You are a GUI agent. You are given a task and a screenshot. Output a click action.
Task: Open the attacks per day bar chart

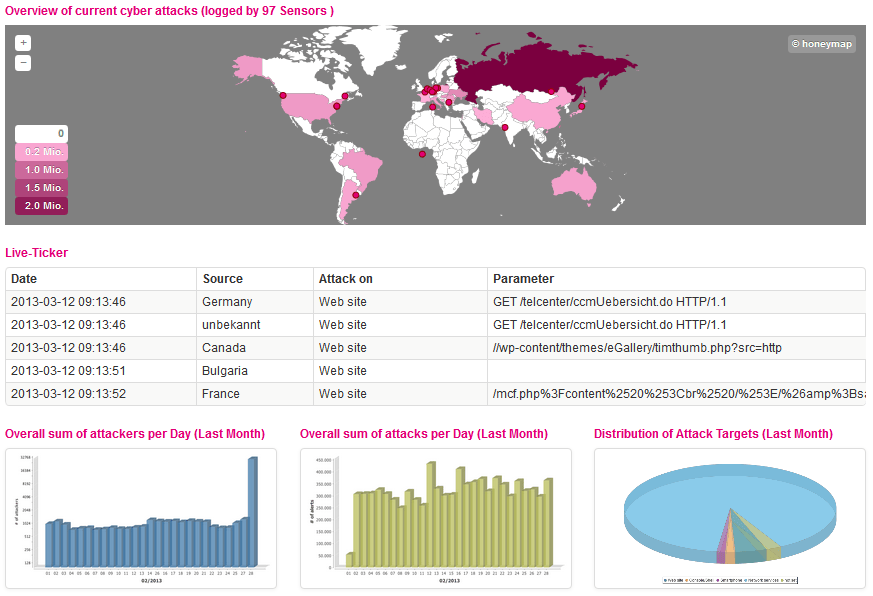436,519
